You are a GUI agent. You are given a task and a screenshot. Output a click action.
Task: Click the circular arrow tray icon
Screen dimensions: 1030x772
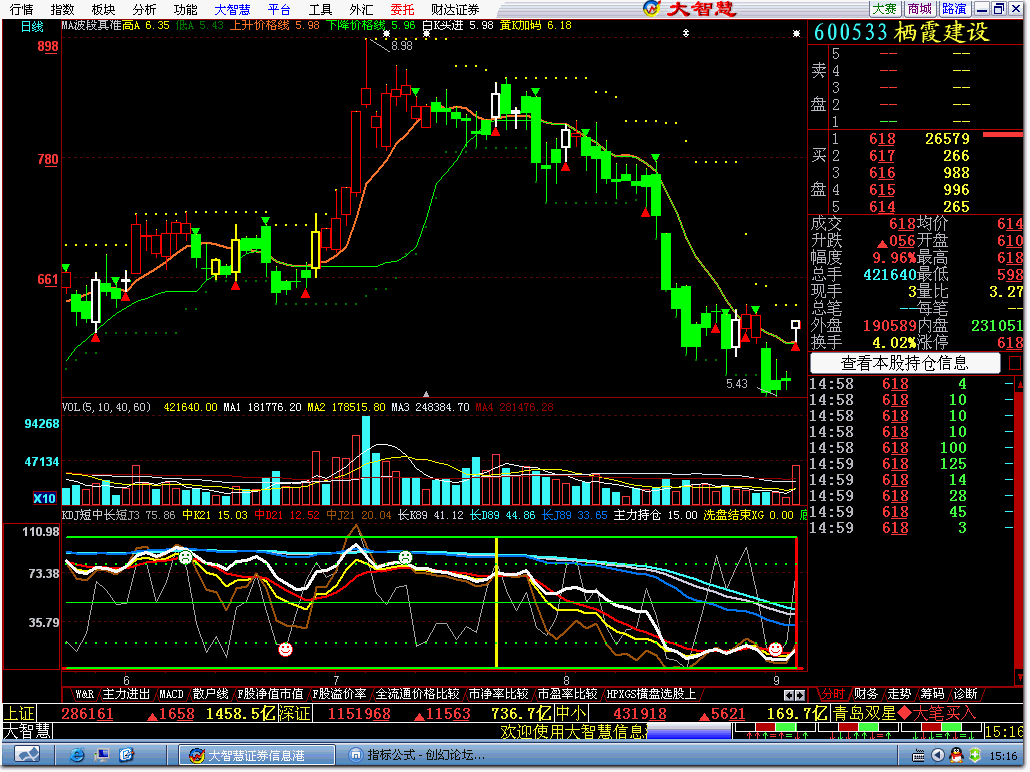(937, 755)
